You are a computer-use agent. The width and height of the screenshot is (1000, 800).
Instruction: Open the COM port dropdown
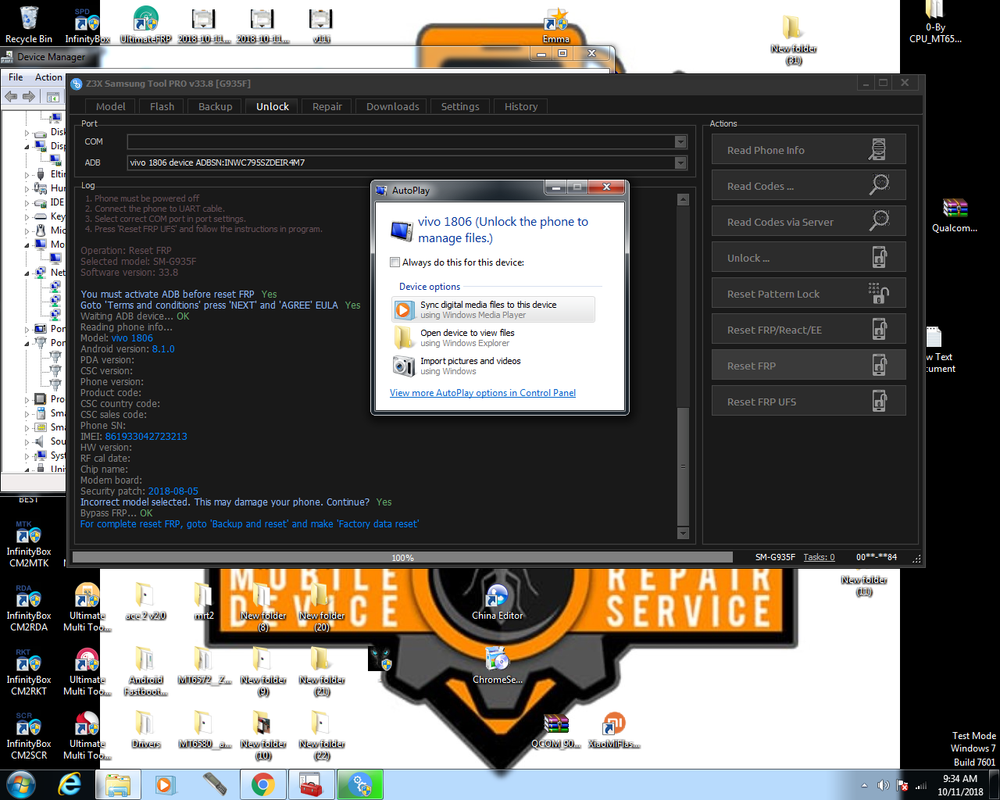pyautogui.click(x=680, y=142)
